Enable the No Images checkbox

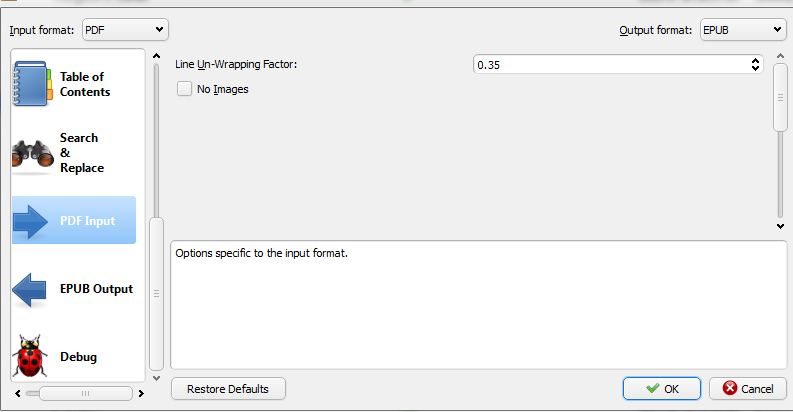click(x=184, y=89)
